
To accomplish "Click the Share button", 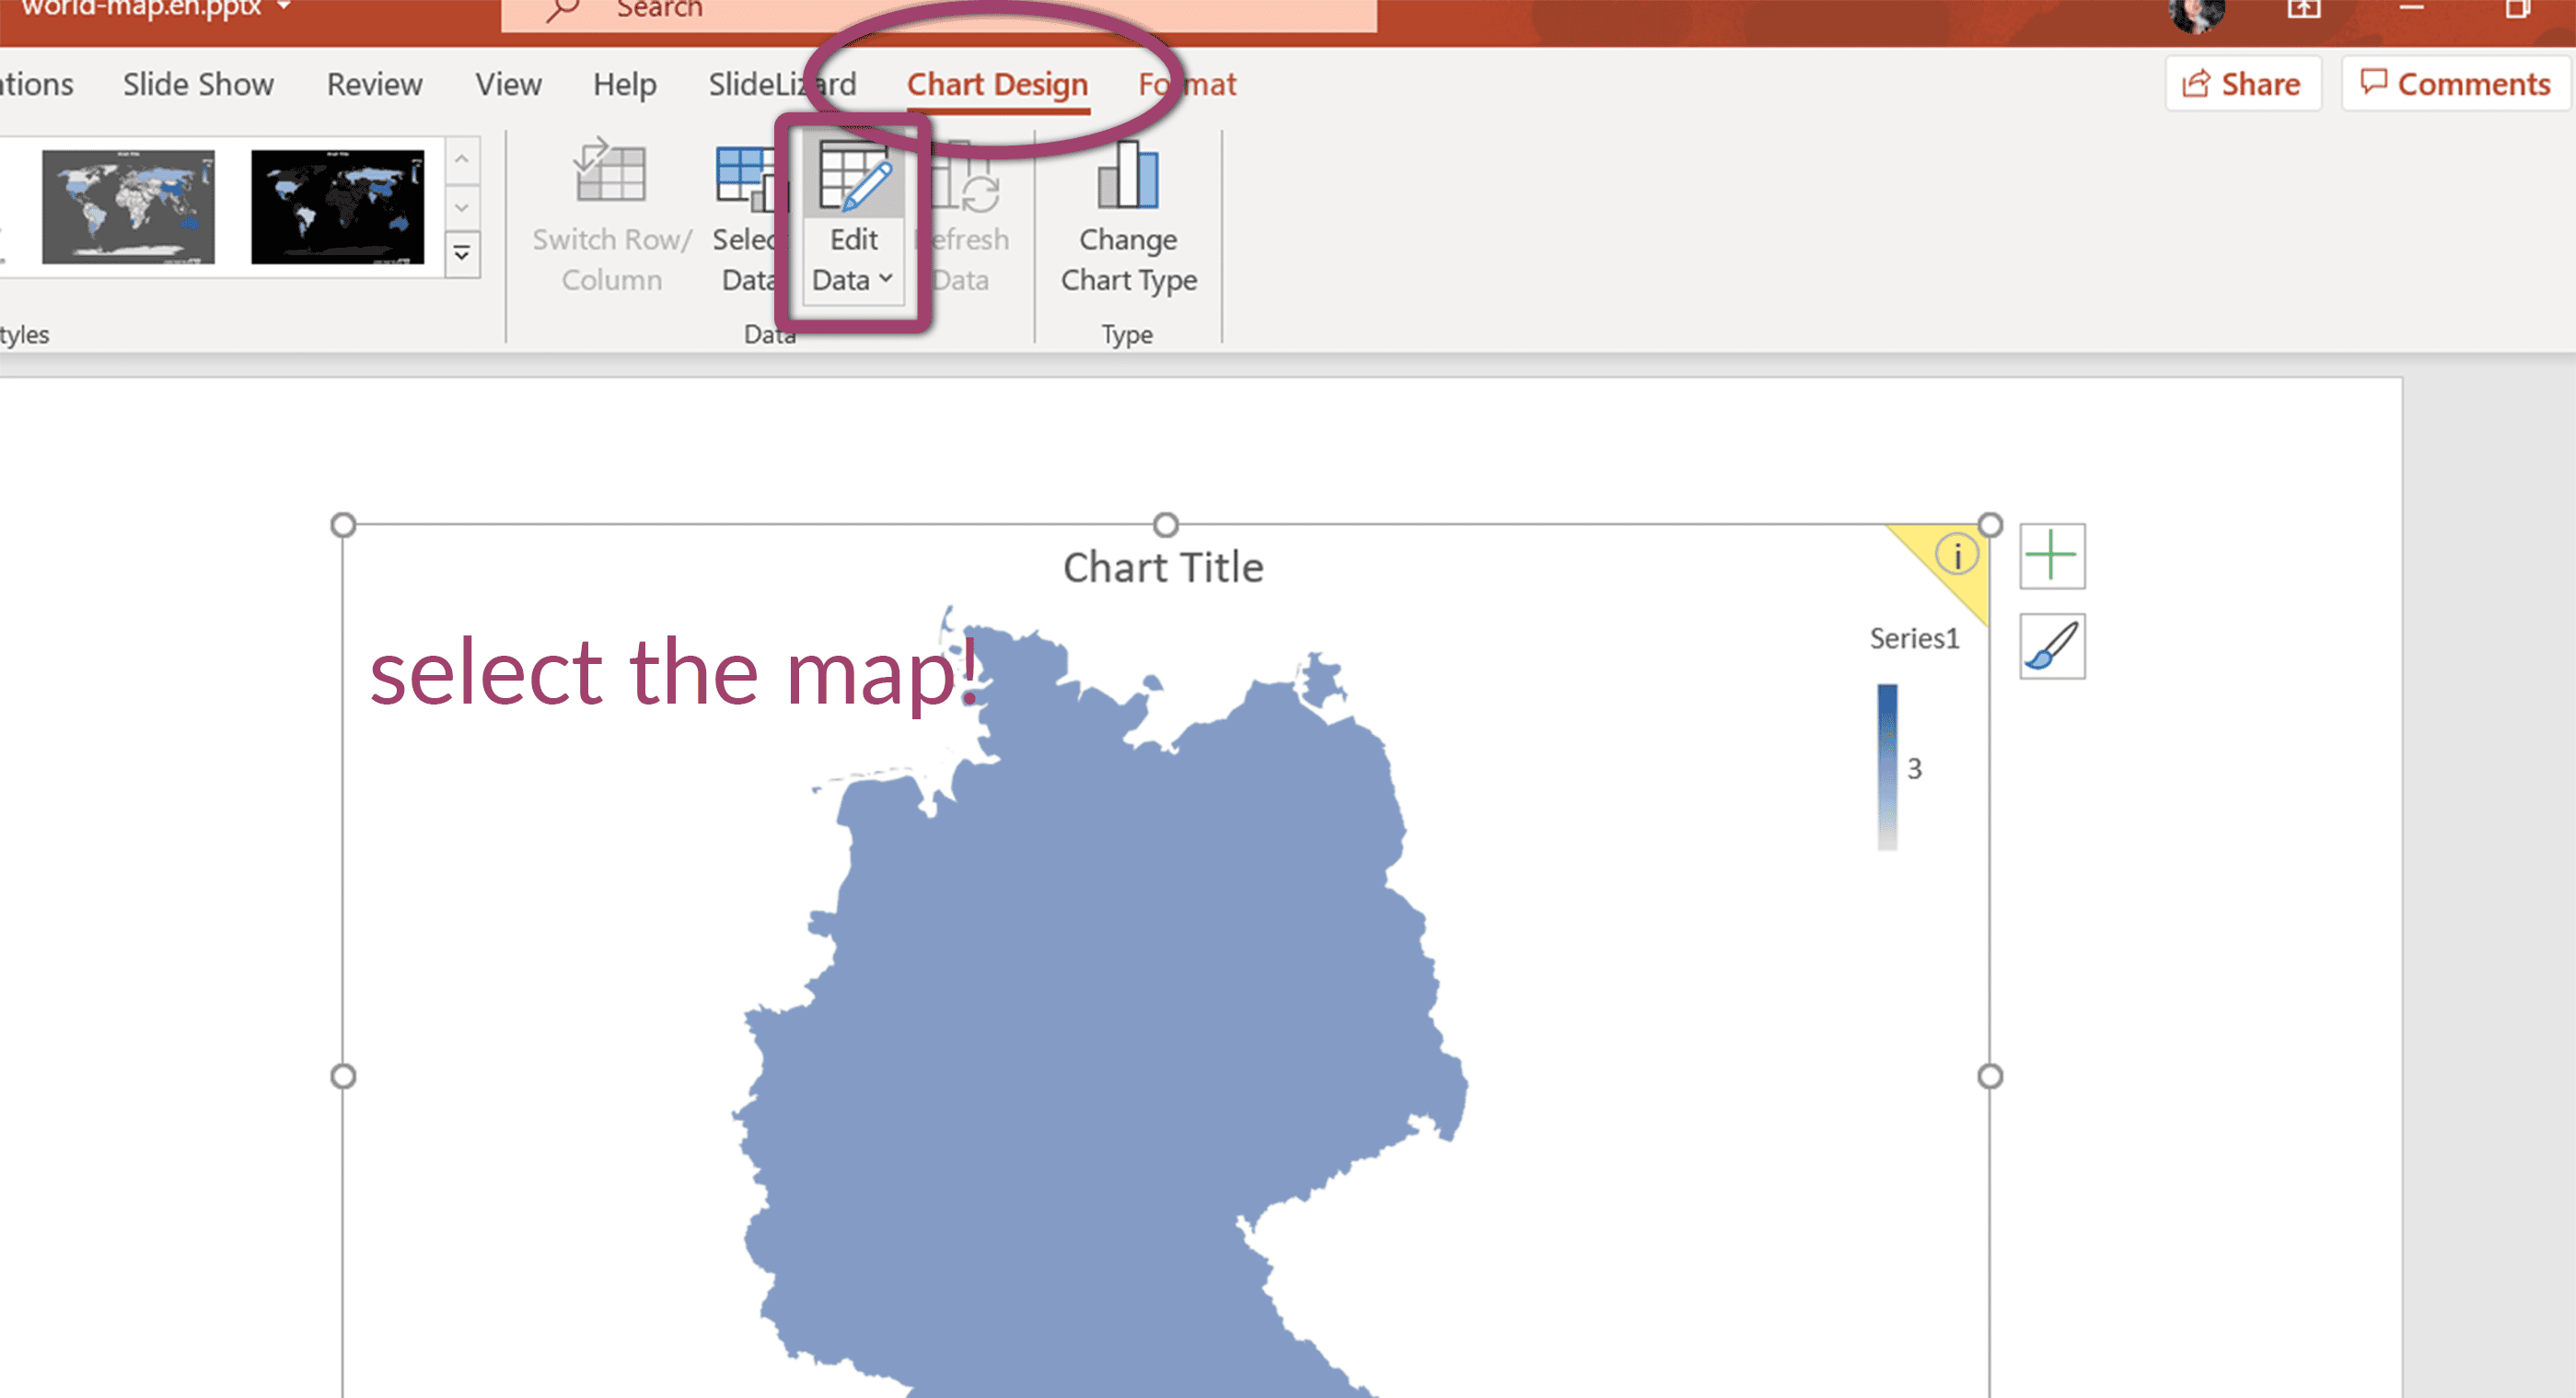I will point(2243,84).
